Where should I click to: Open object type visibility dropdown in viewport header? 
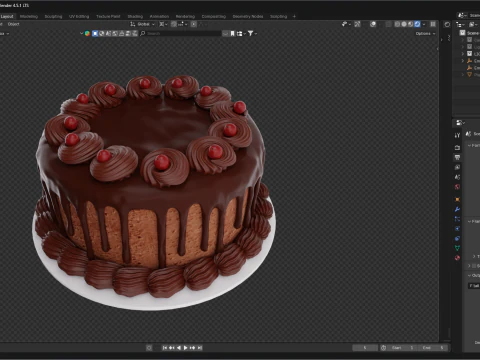[x=346, y=24]
